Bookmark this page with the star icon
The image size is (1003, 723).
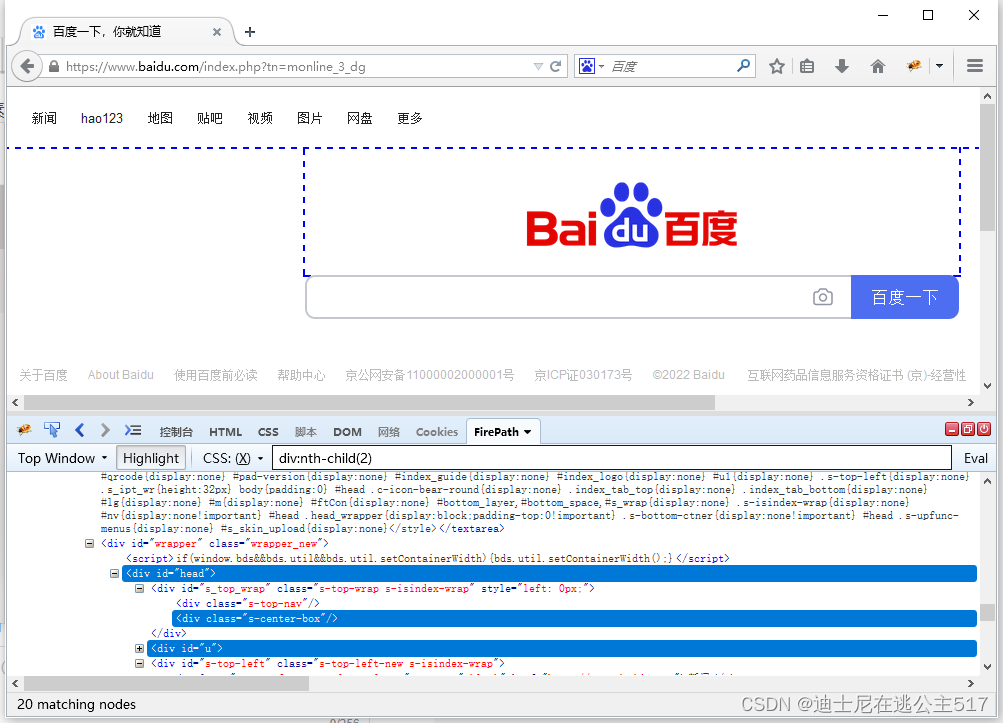click(777, 66)
